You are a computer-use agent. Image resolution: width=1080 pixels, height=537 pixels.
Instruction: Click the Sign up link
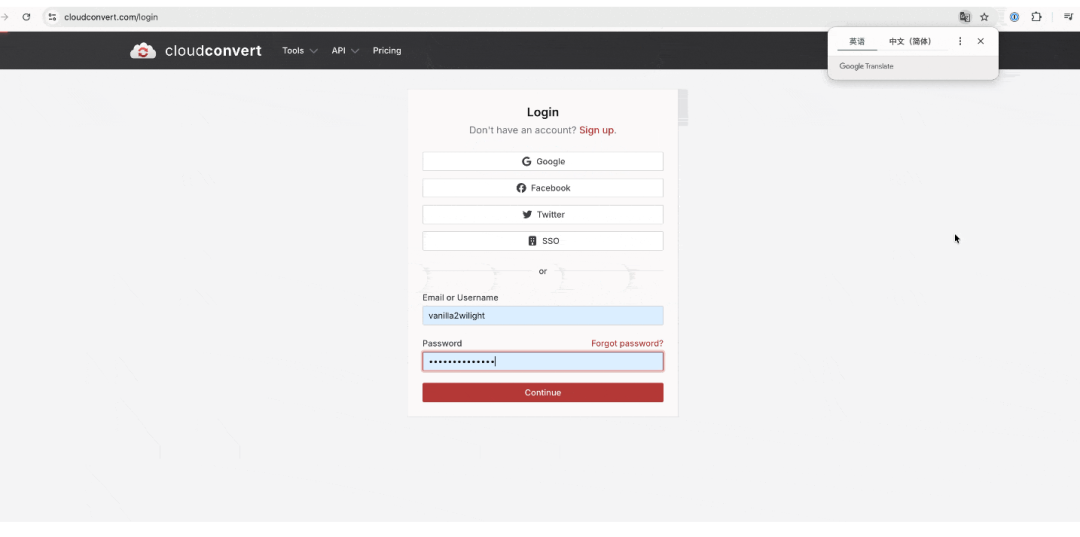click(x=596, y=130)
